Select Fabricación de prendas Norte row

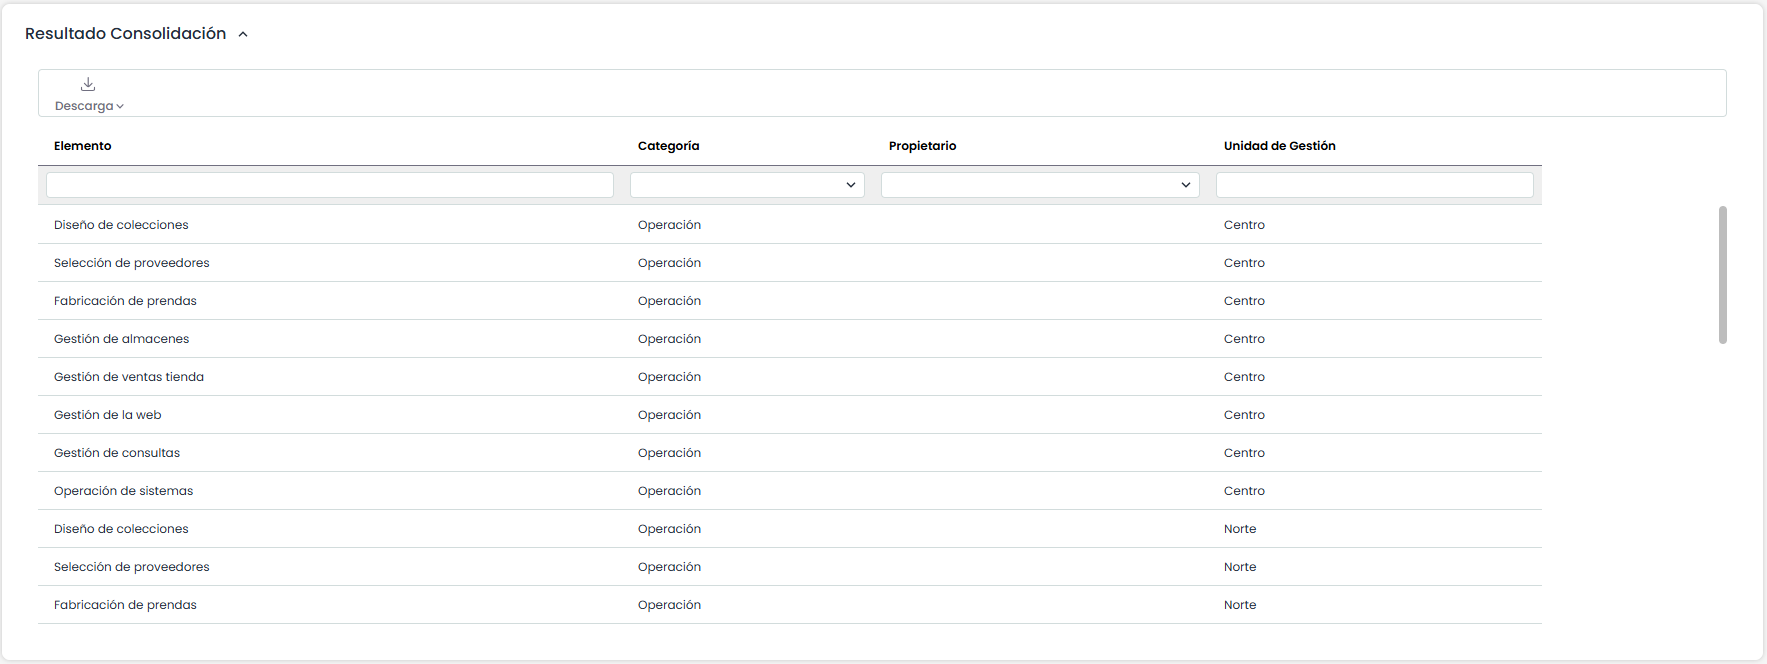[x=125, y=605]
